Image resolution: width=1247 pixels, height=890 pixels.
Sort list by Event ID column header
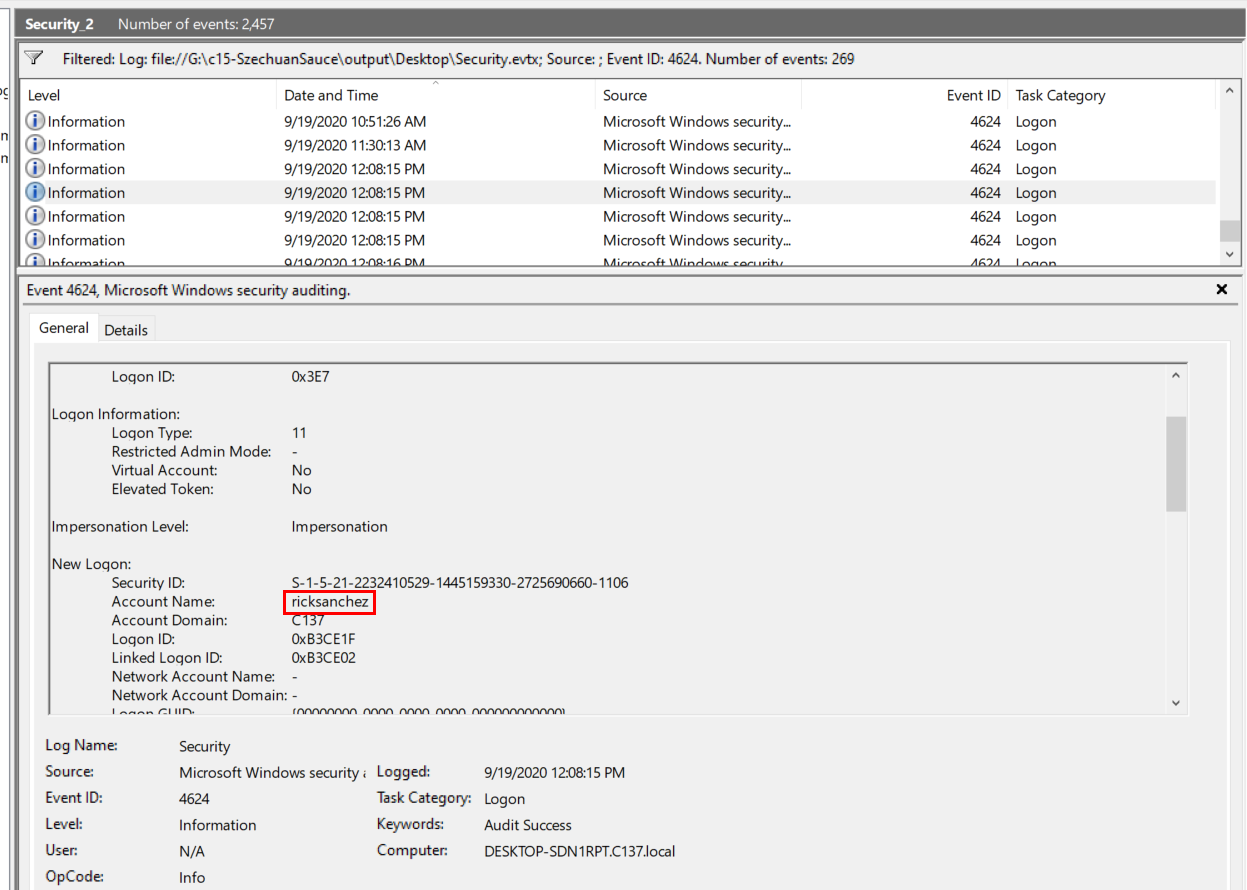973,96
